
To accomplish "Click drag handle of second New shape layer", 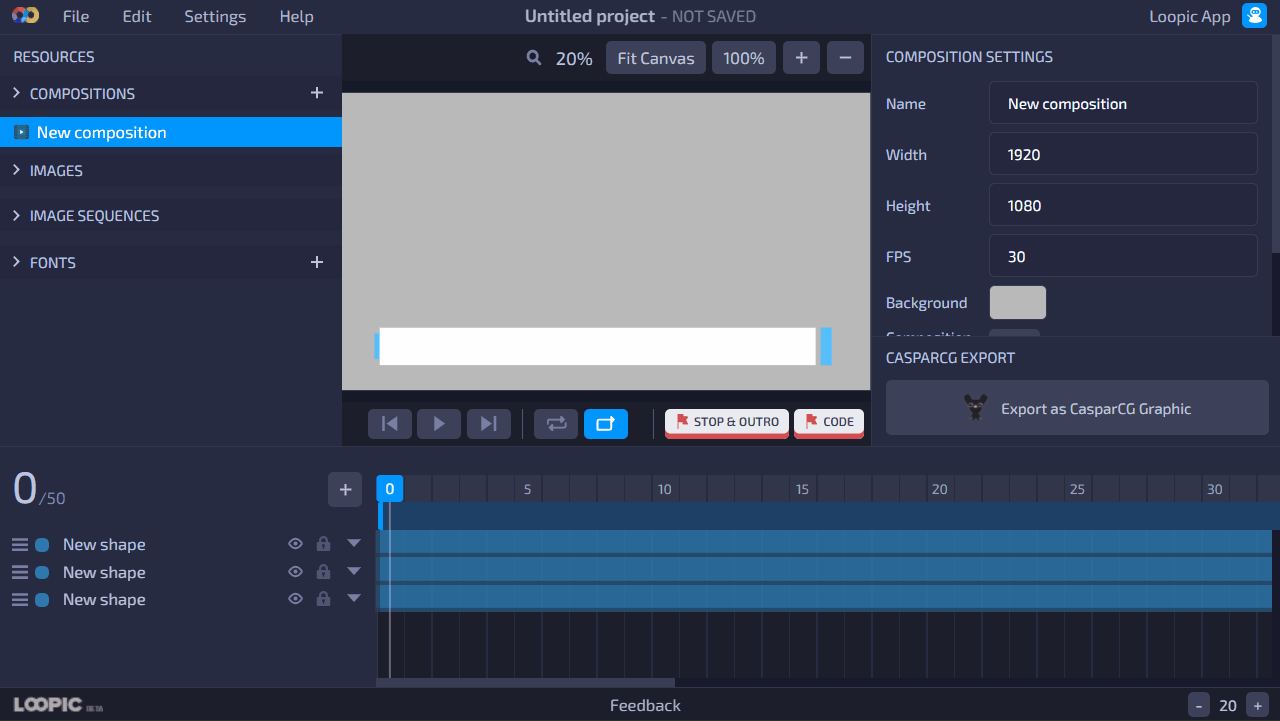I will point(20,572).
